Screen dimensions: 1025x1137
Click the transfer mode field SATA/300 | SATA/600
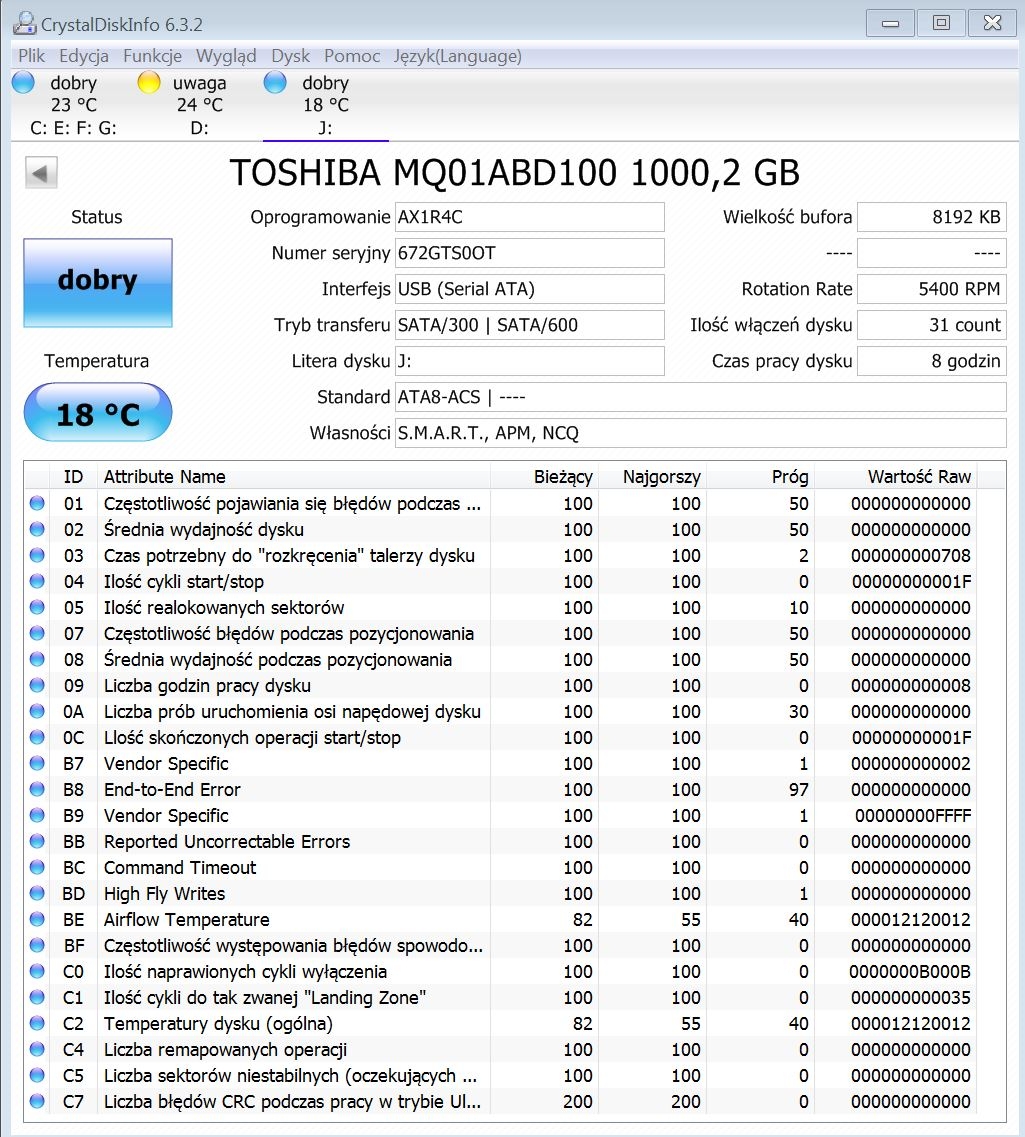(x=529, y=325)
